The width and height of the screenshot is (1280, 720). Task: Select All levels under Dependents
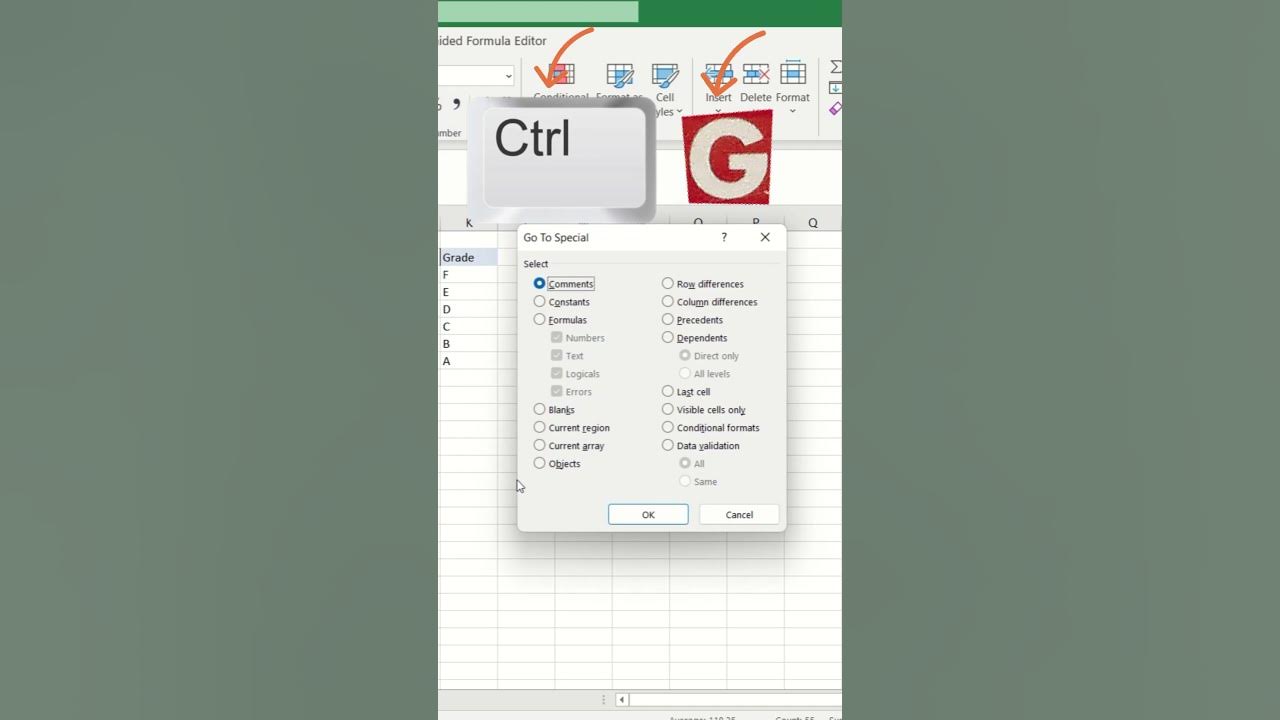[685, 374]
